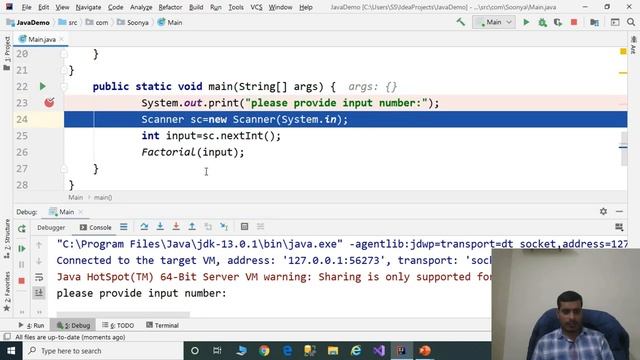Click the Windows Start button
This screenshot has height=360, width=640.
[11, 351]
